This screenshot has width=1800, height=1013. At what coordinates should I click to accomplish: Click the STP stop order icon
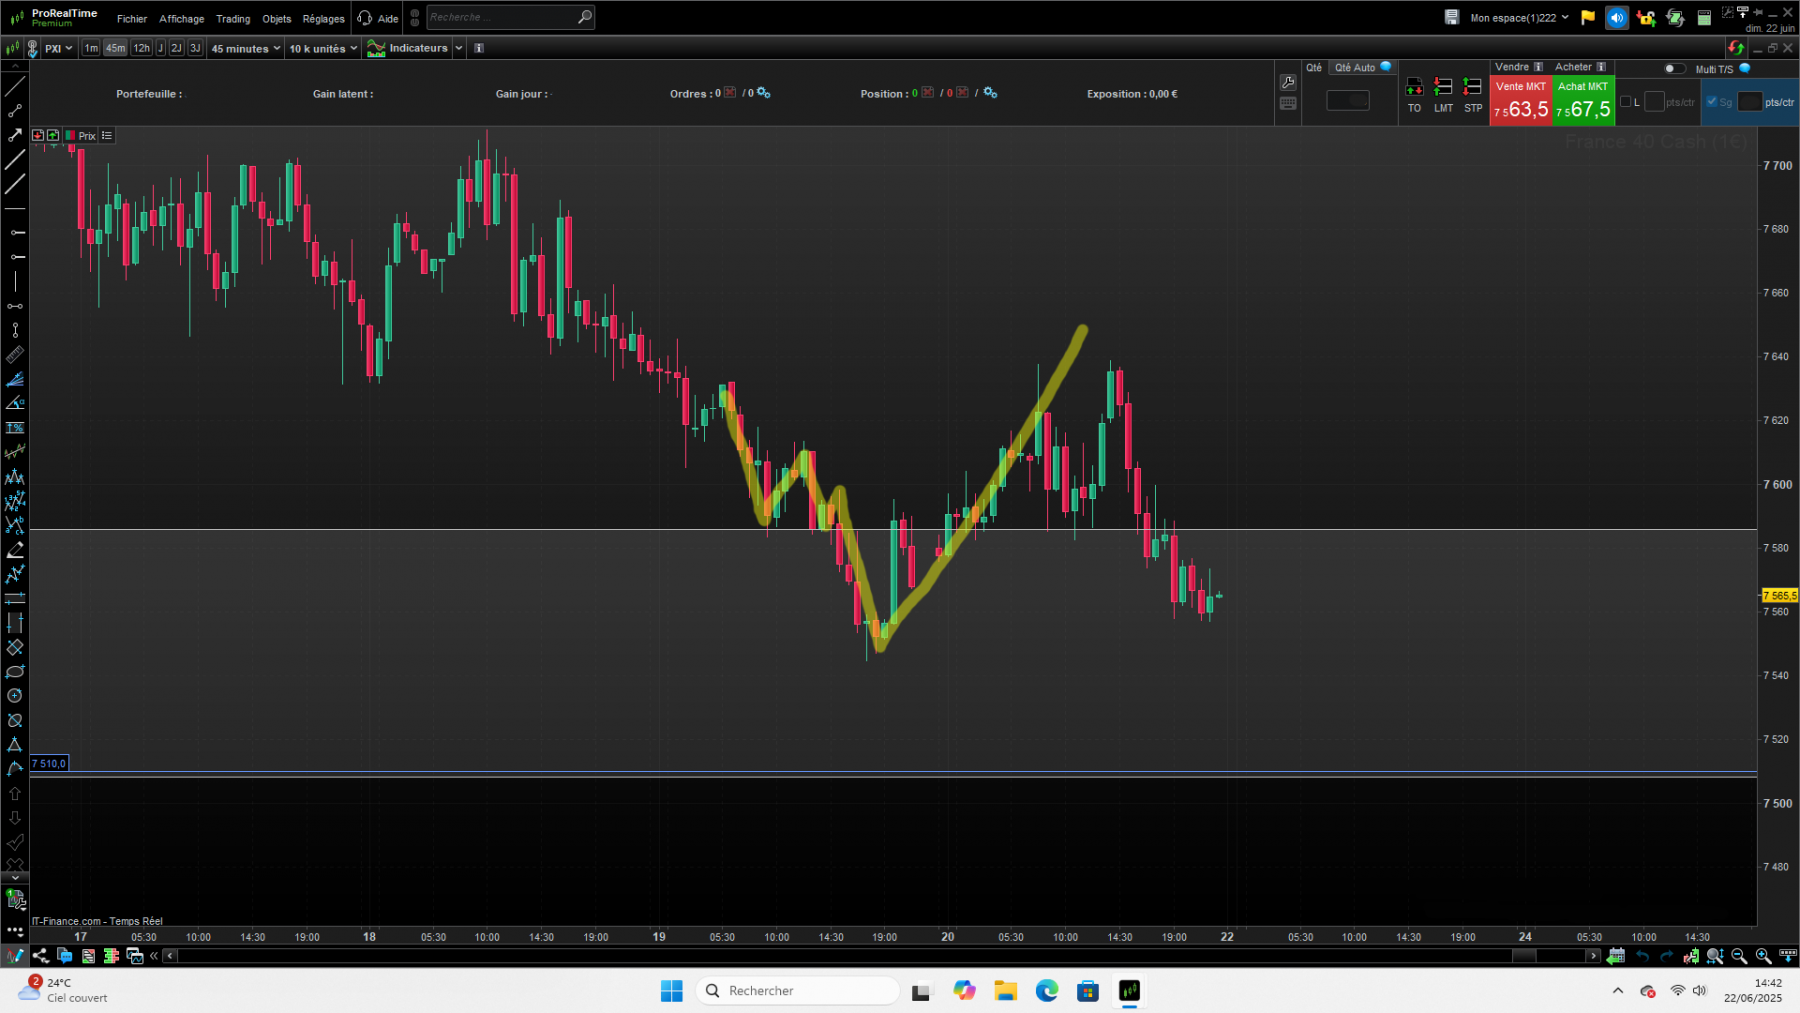point(1473,96)
